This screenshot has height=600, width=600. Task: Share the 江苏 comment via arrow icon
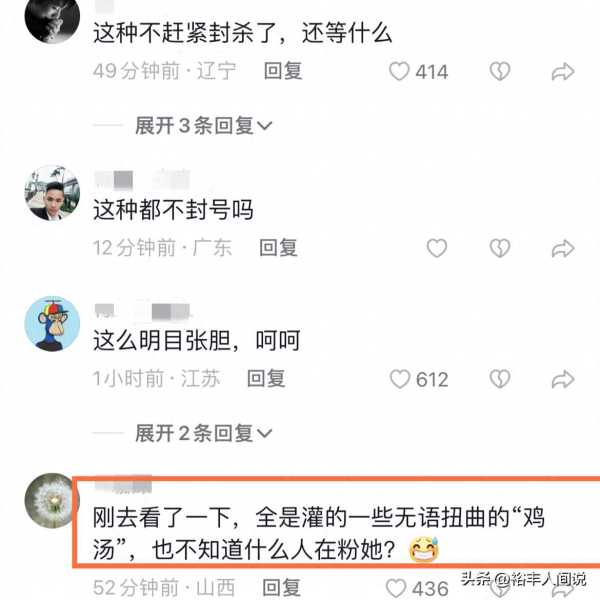(x=563, y=379)
